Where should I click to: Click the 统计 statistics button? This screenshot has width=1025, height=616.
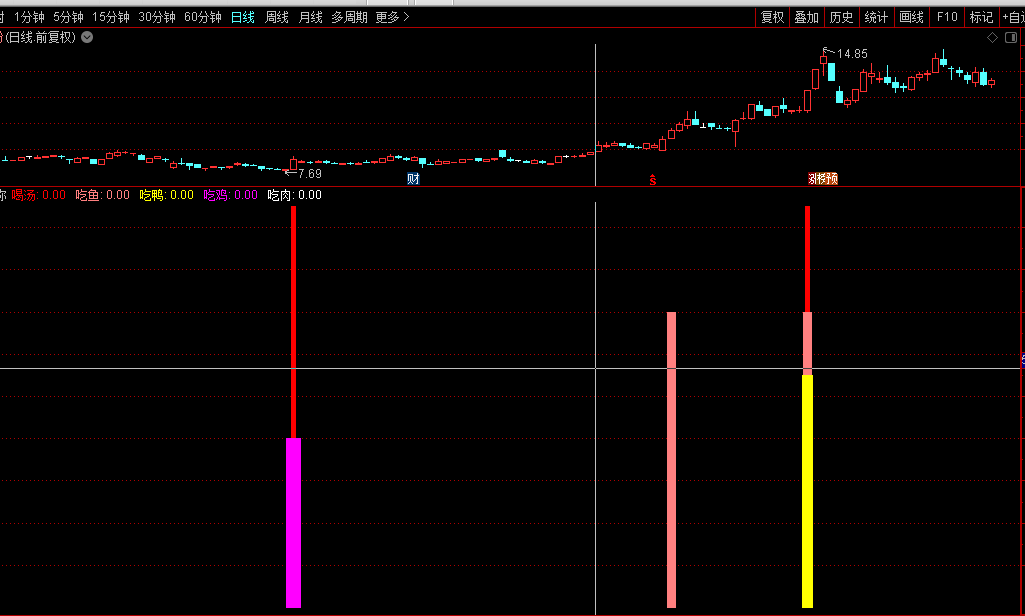click(x=876, y=17)
